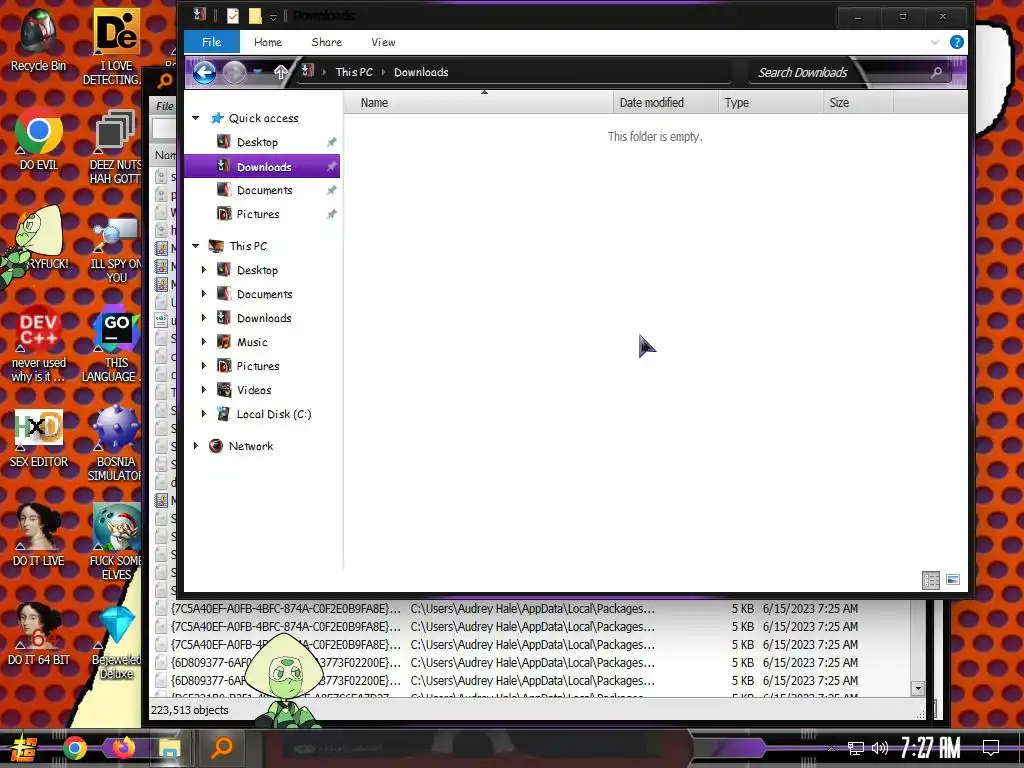
Task: Open Explorer Help question mark
Action: (957, 42)
